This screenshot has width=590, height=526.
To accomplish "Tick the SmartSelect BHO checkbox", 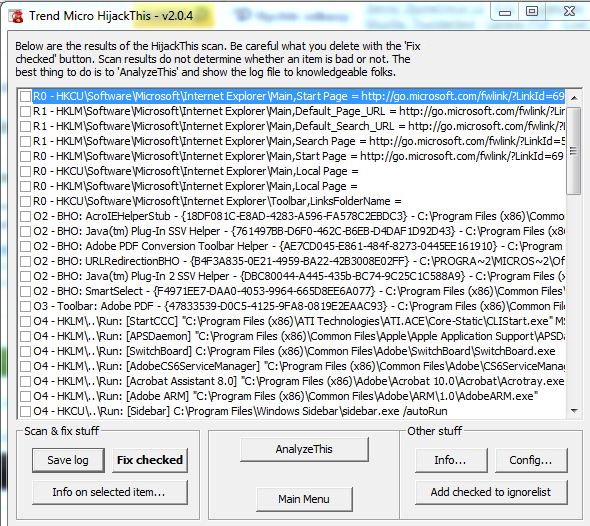I will tap(25, 292).
